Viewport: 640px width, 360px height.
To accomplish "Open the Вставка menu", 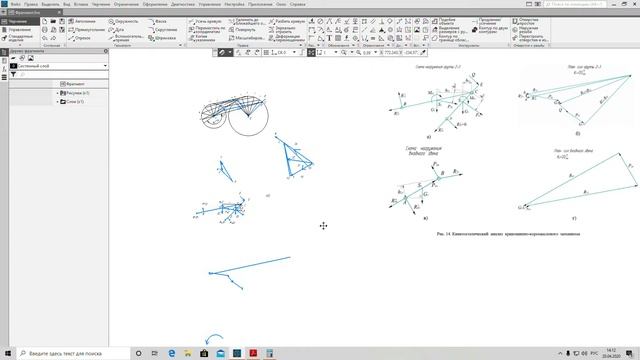I will pyautogui.click(x=81, y=4).
